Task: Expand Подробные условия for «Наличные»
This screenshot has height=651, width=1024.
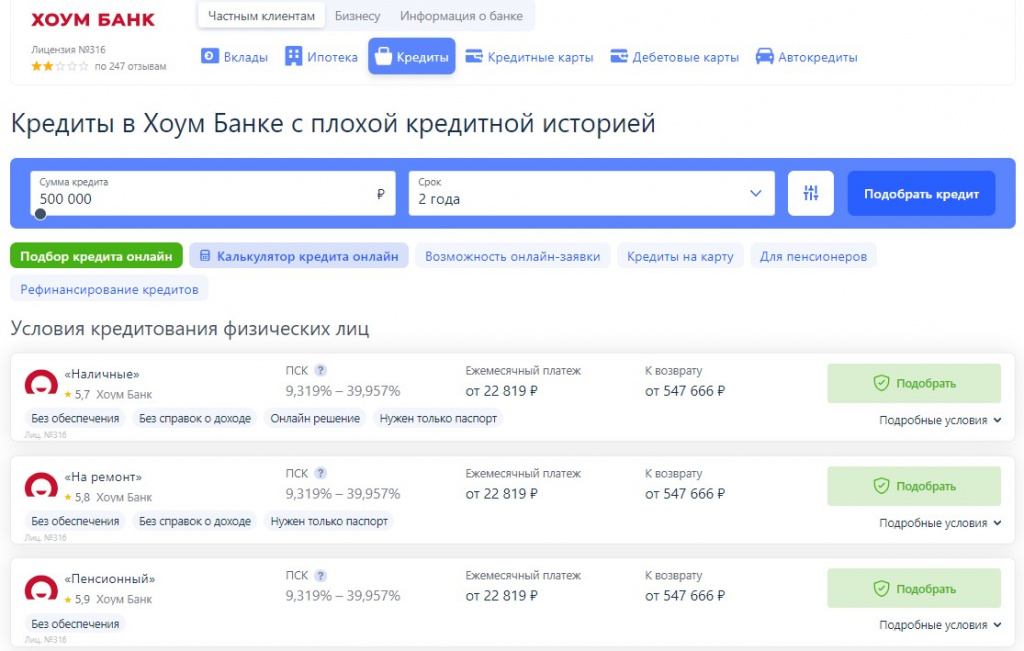Action: coord(940,420)
